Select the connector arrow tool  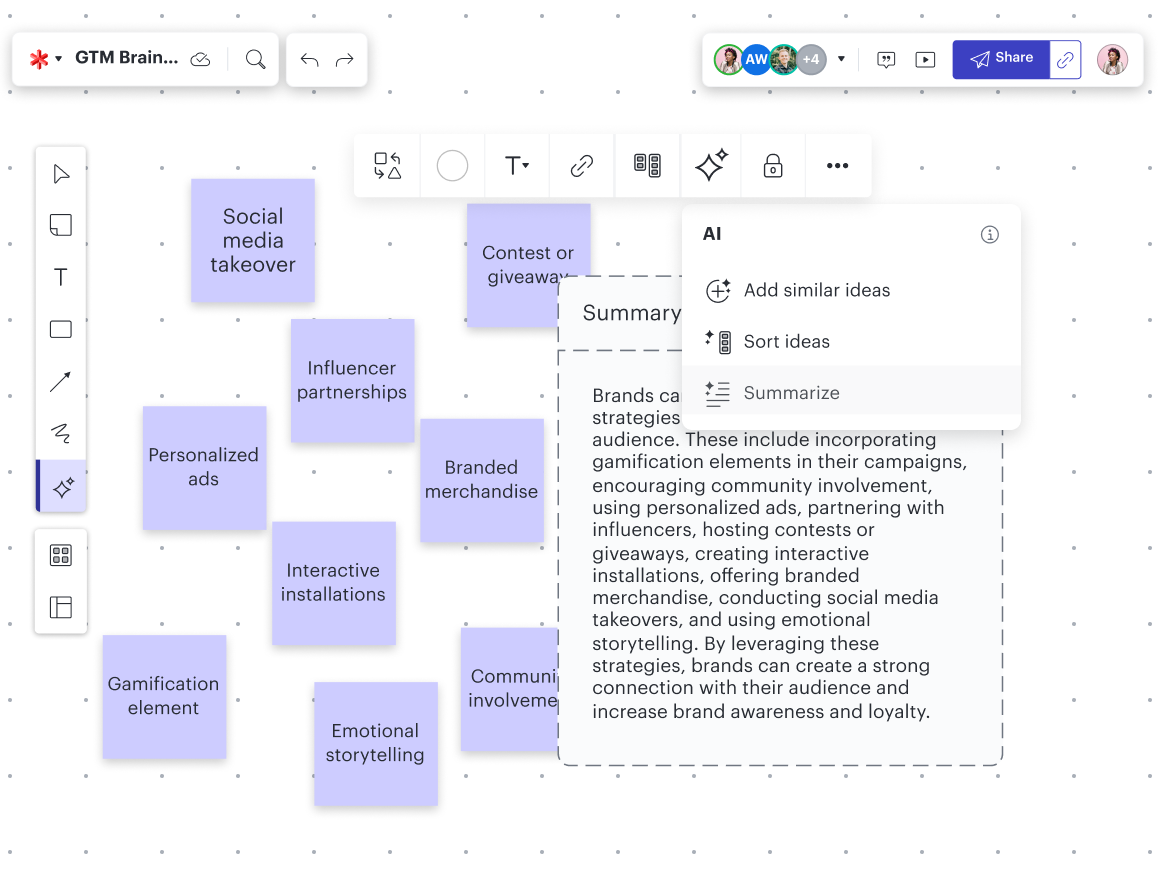(x=61, y=381)
